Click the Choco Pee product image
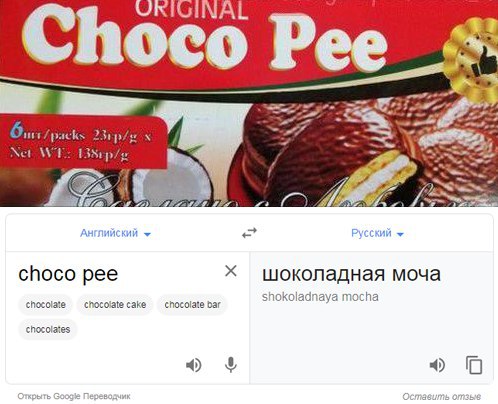 [249, 103]
